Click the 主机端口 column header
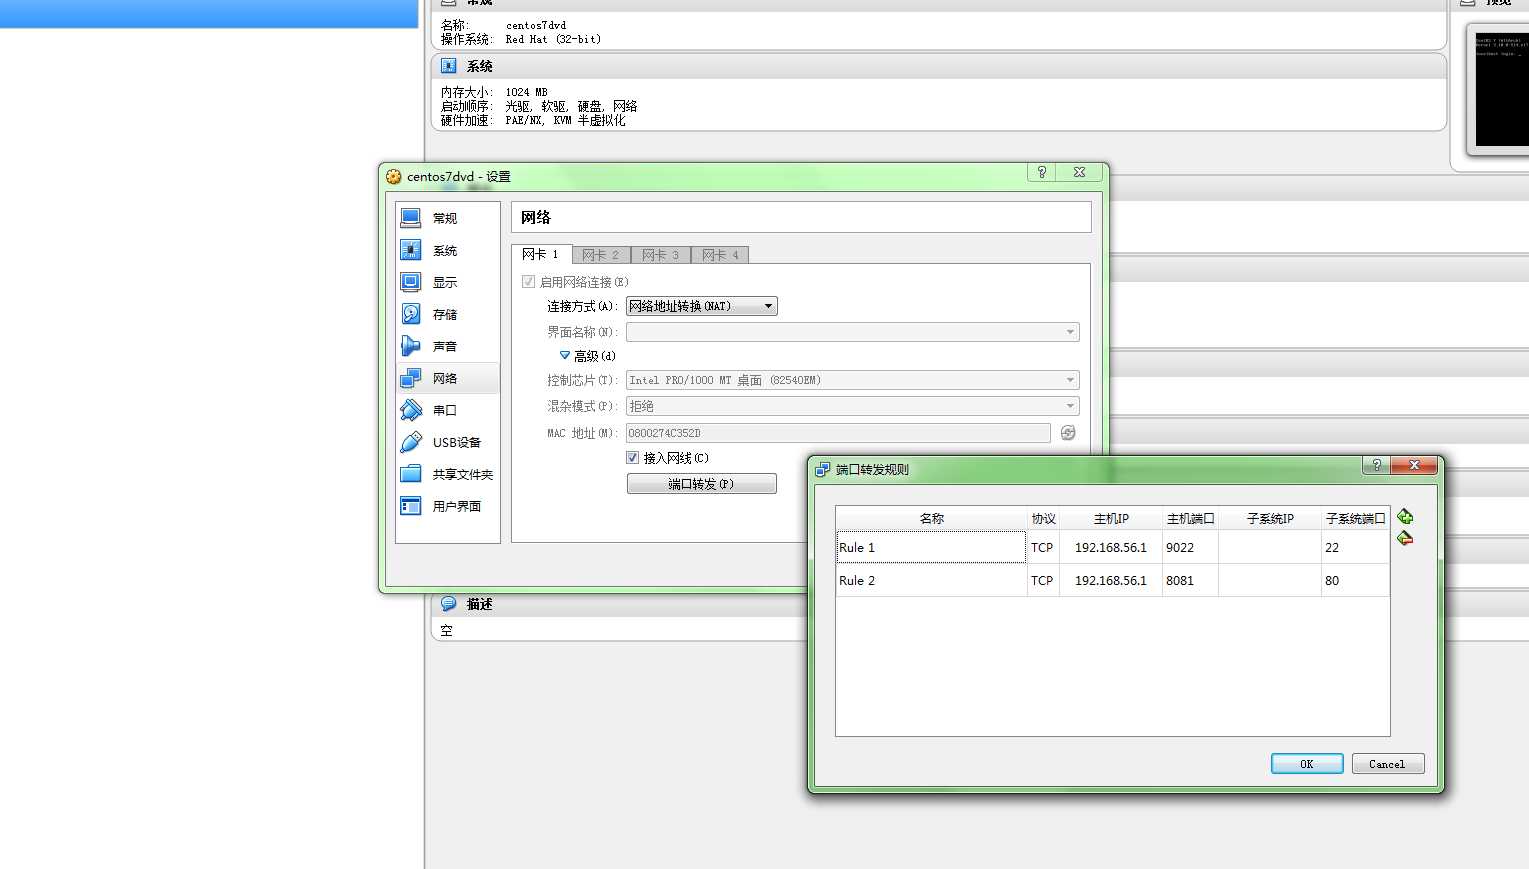The image size is (1529, 869). (1190, 518)
